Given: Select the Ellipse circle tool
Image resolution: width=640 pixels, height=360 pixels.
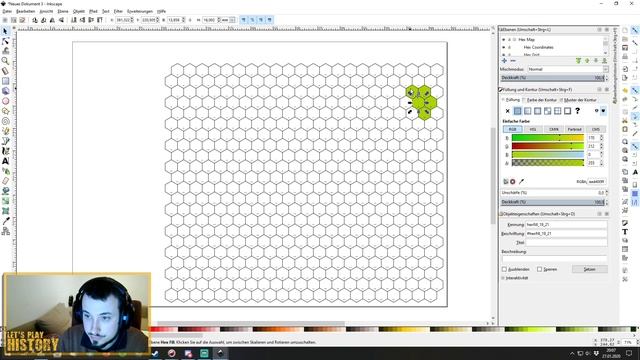Looking at the screenshot, I should (5, 101).
